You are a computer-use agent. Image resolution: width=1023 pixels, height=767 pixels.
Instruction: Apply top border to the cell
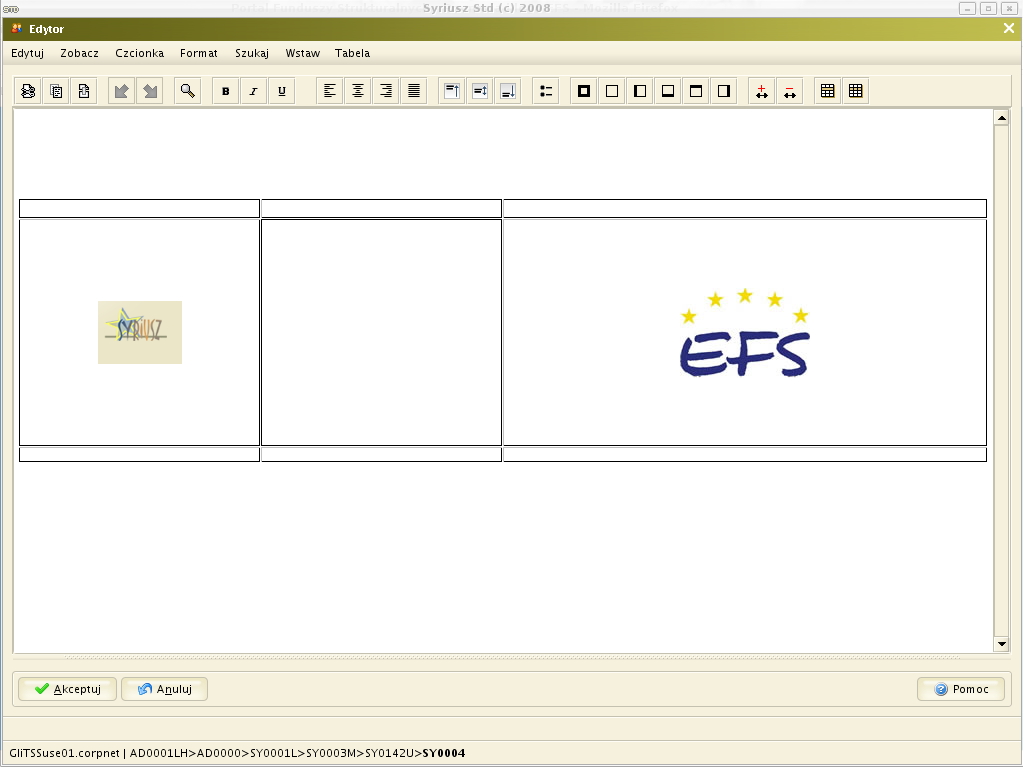[x=696, y=91]
